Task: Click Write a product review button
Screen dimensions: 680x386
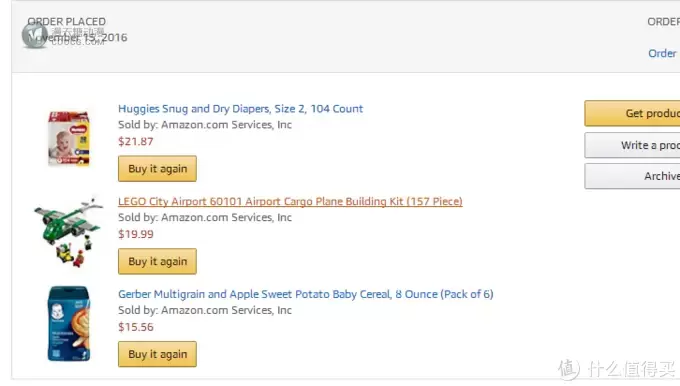Action: pos(632,145)
